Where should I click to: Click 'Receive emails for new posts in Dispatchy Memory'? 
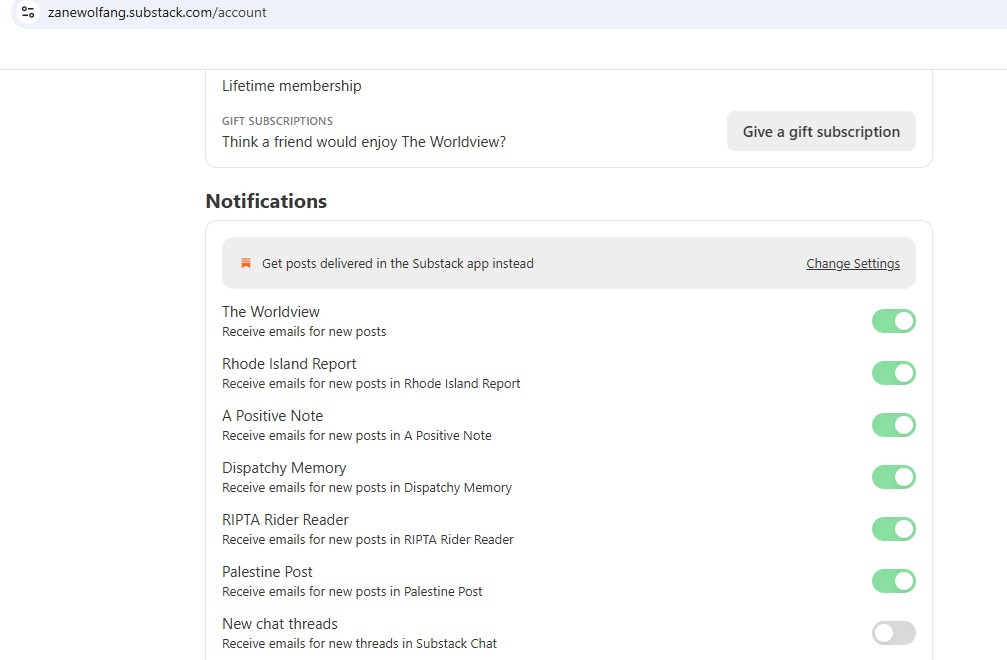367,488
